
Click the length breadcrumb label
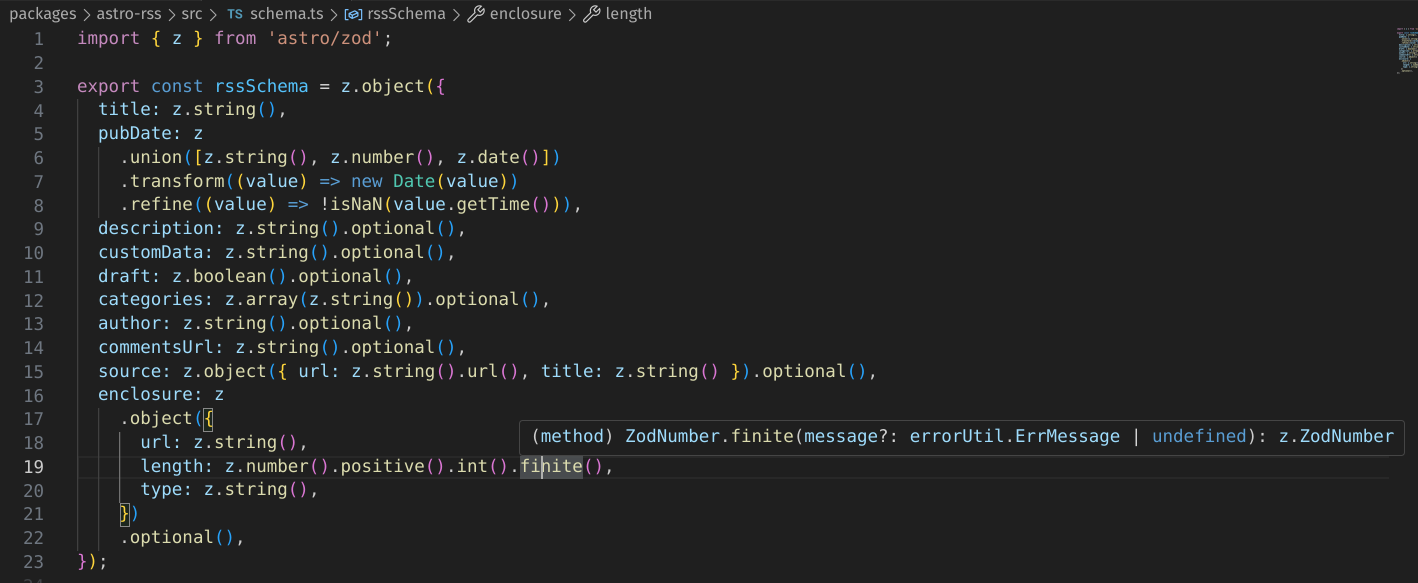point(628,13)
